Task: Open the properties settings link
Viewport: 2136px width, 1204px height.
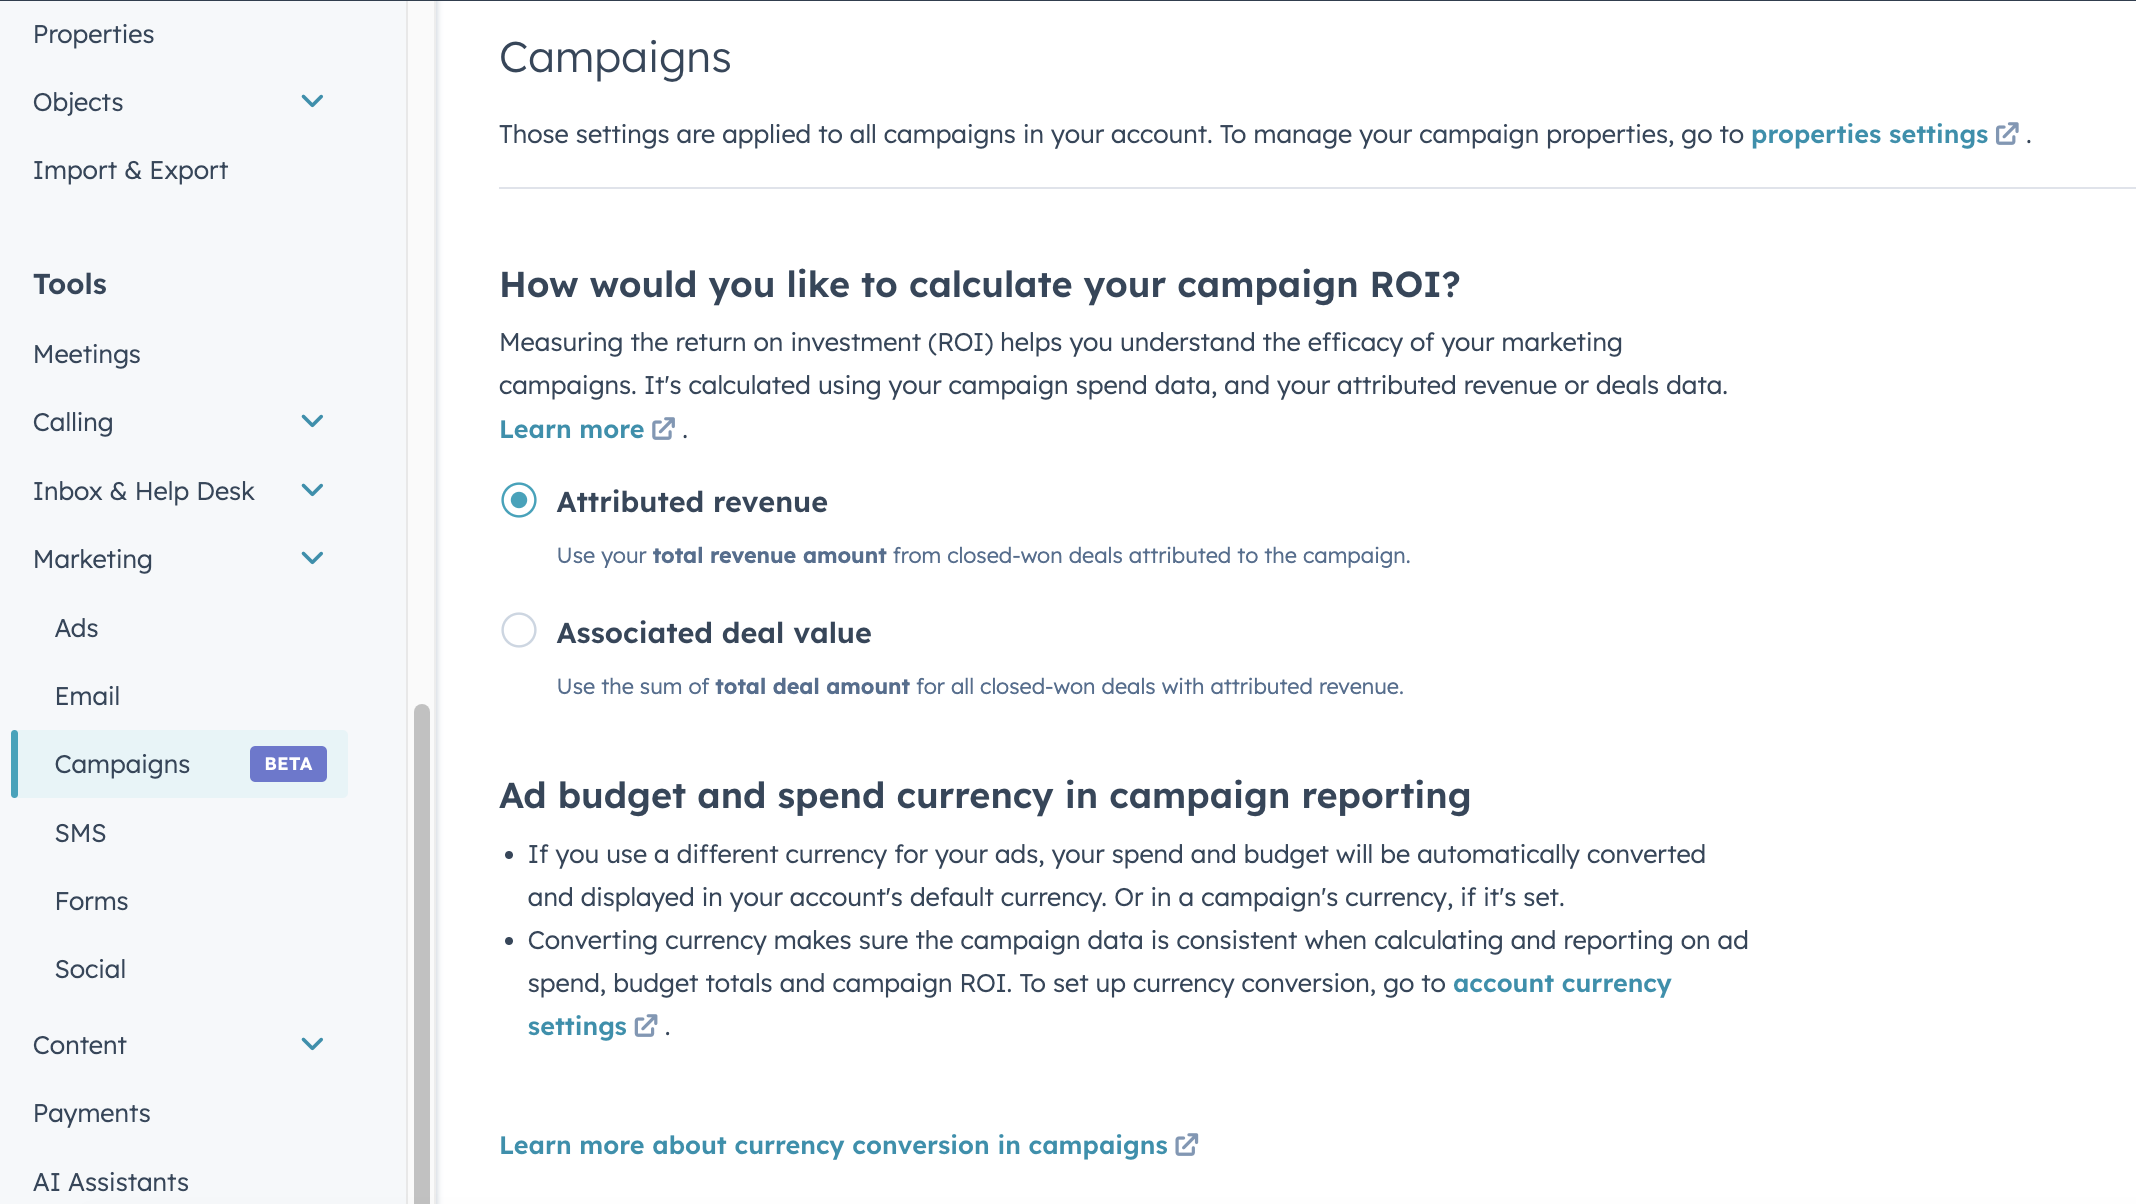Action: coord(1869,134)
